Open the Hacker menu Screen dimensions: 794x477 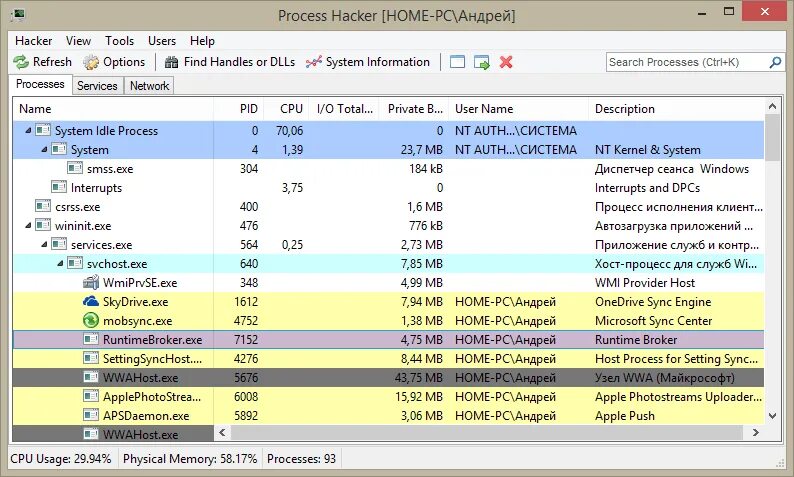33,41
